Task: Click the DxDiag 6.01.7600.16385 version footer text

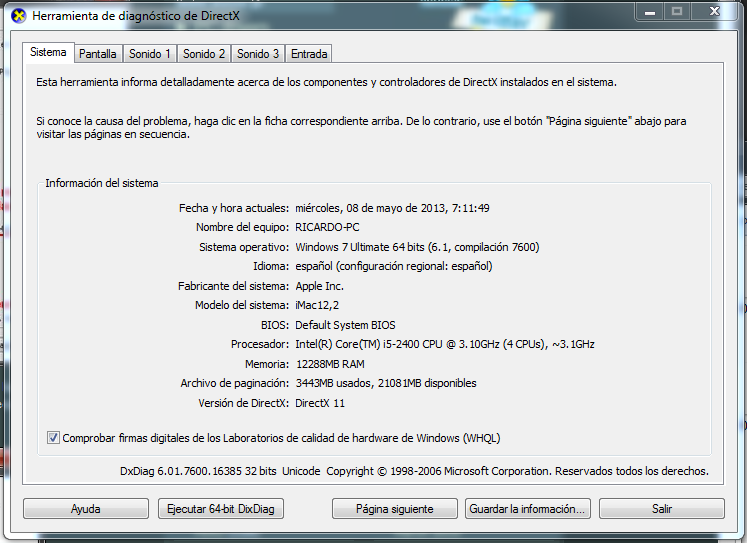Action: pos(414,471)
